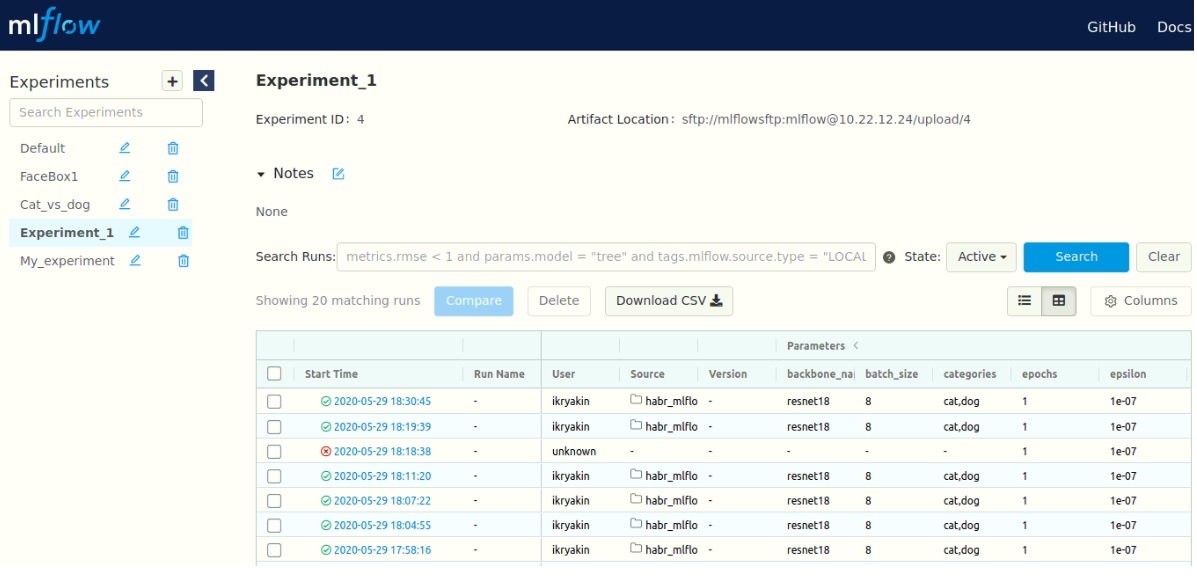Focus the Search Experiments field
The height and width of the screenshot is (578, 1197).
pos(106,112)
